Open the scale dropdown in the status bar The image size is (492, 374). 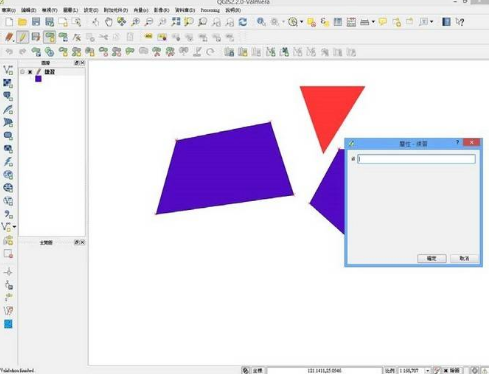click(428, 370)
